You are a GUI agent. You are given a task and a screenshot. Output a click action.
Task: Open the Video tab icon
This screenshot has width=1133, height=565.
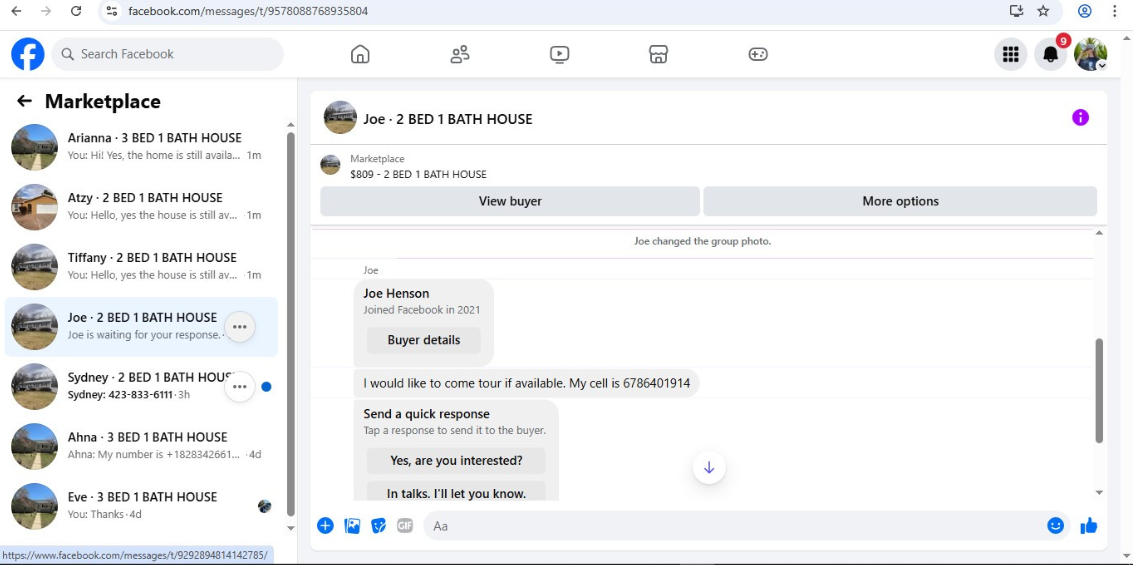pos(559,54)
